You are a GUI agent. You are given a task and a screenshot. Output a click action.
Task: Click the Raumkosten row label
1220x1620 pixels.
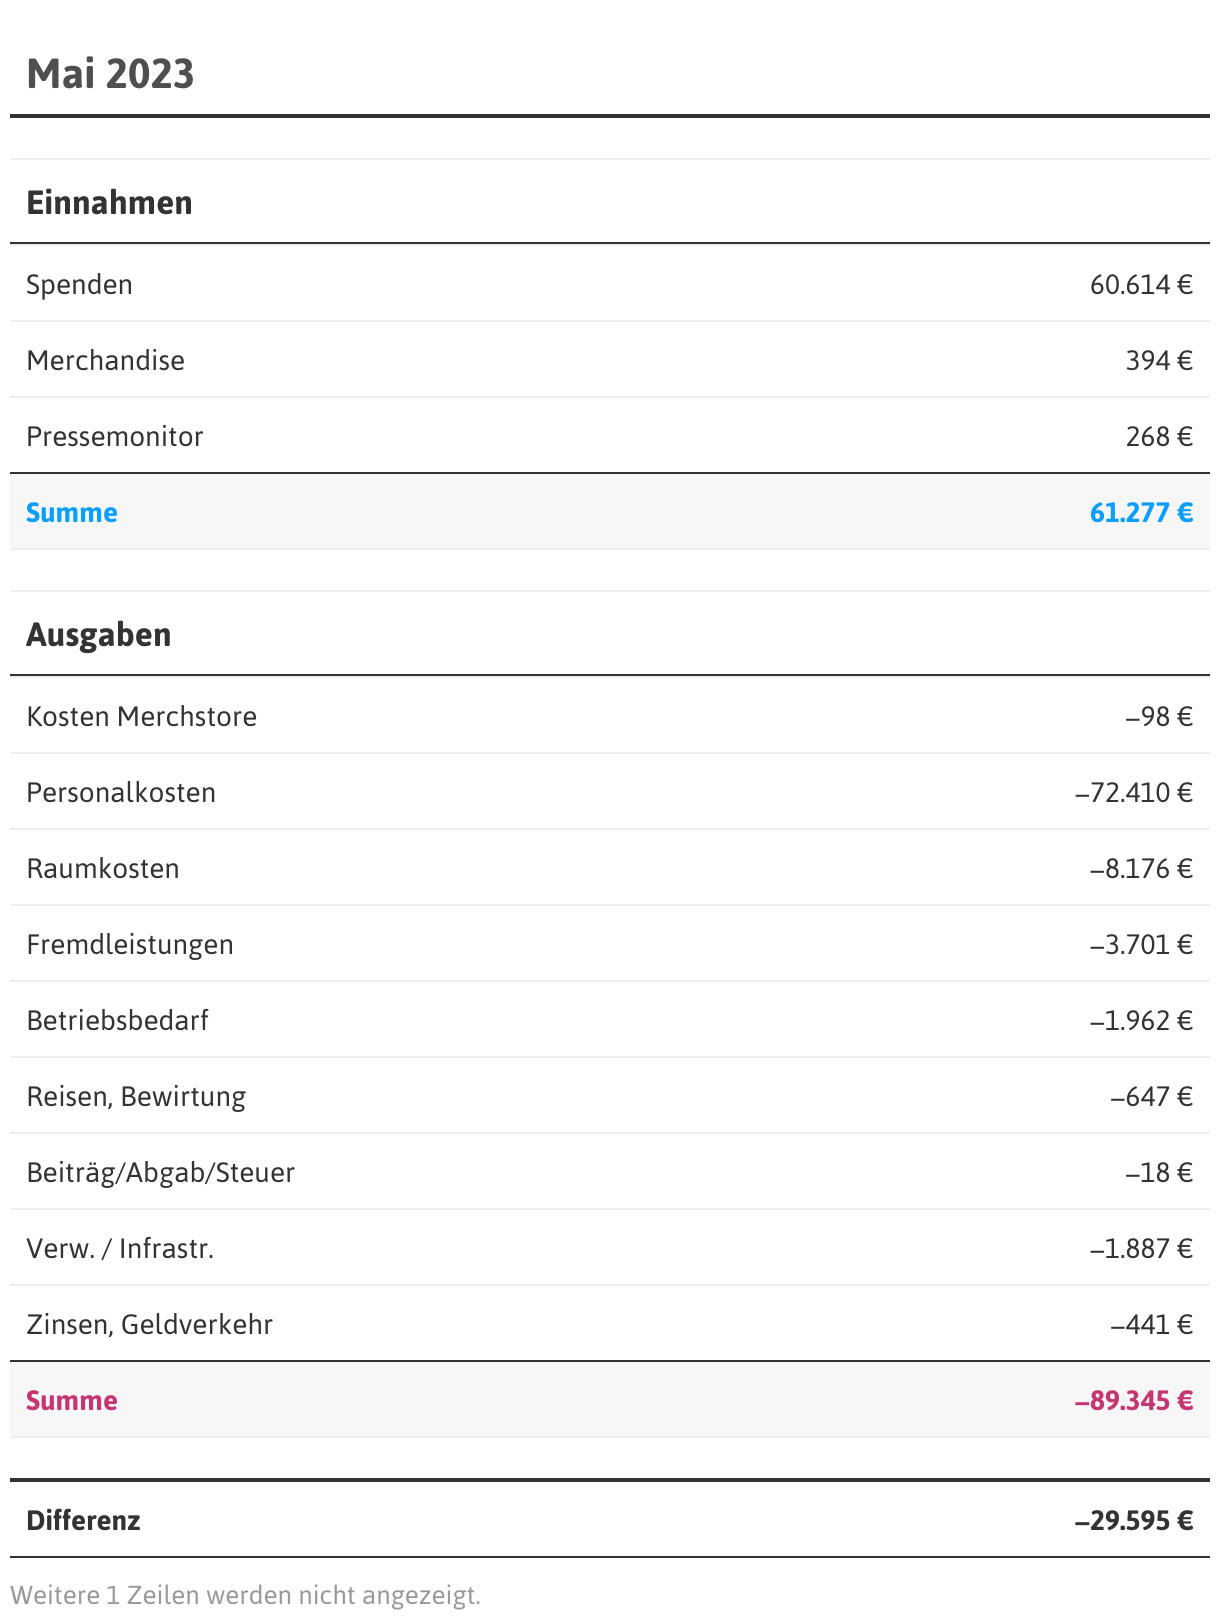103,869
